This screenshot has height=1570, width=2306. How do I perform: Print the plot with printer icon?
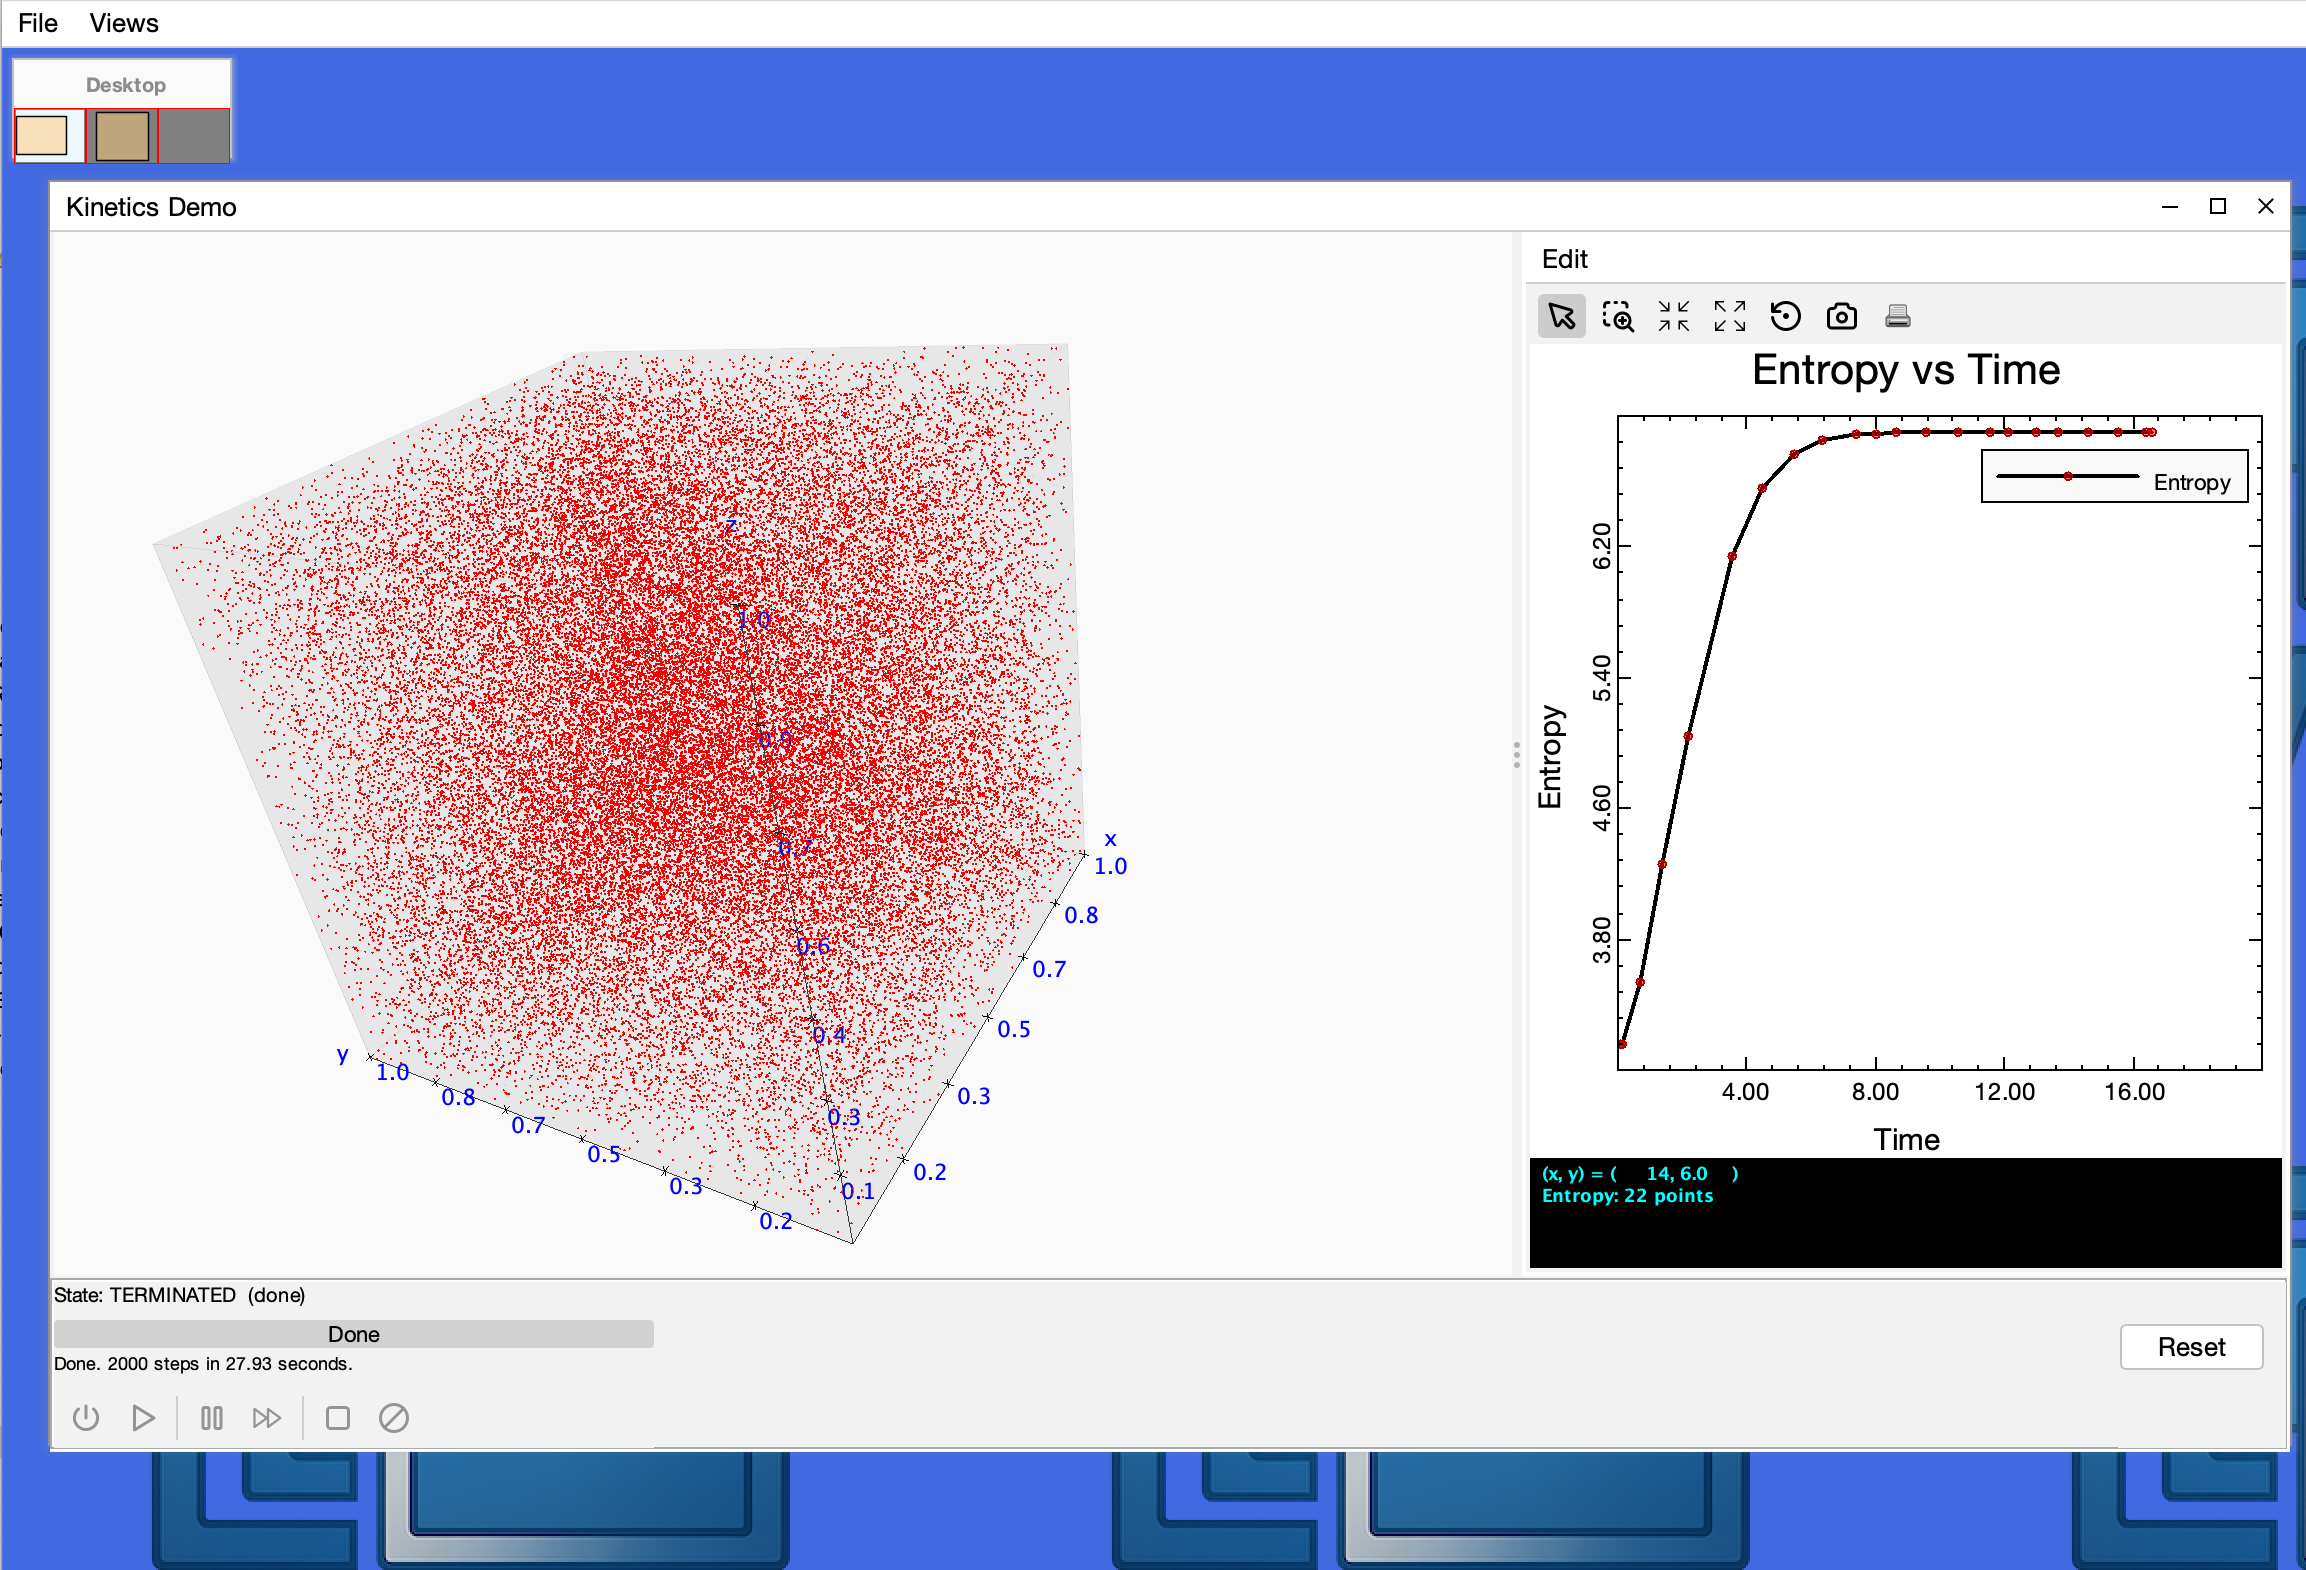tap(1897, 317)
